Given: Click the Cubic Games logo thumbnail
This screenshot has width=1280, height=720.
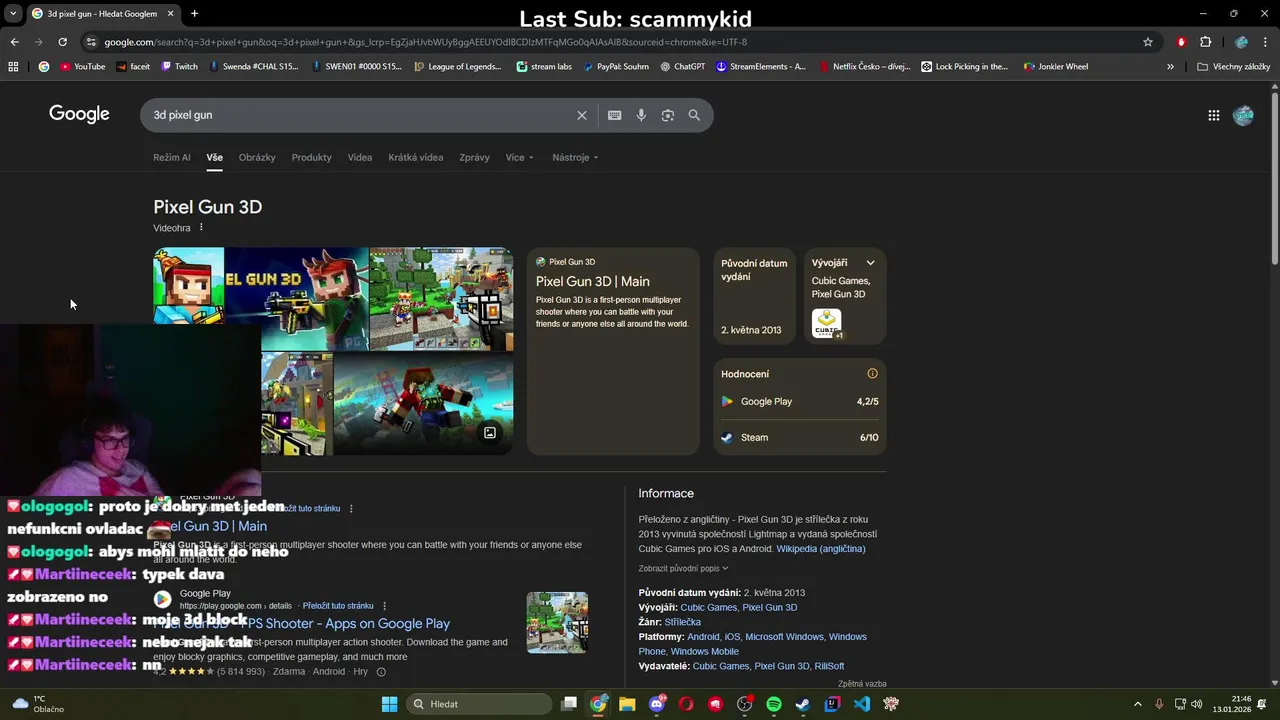Looking at the screenshot, I should click(x=826, y=323).
